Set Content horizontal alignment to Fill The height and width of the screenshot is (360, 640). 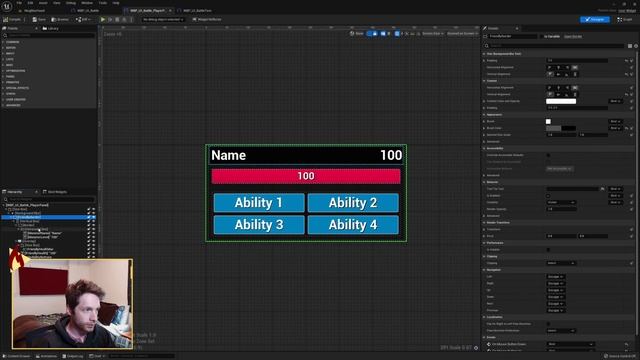click(575, 87)
